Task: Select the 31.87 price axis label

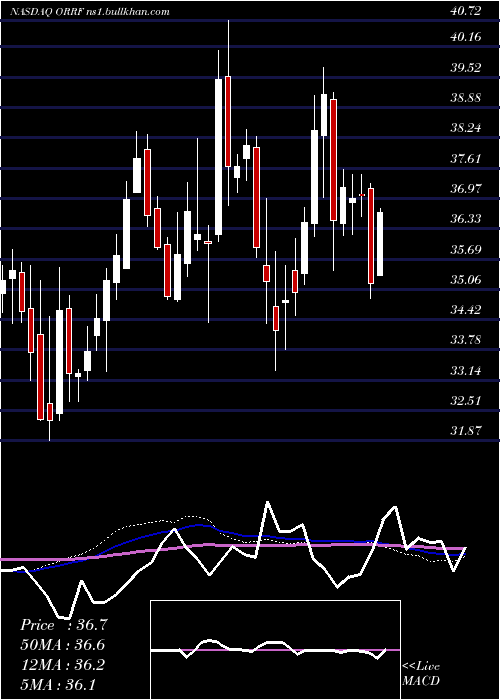Action: 466,431
